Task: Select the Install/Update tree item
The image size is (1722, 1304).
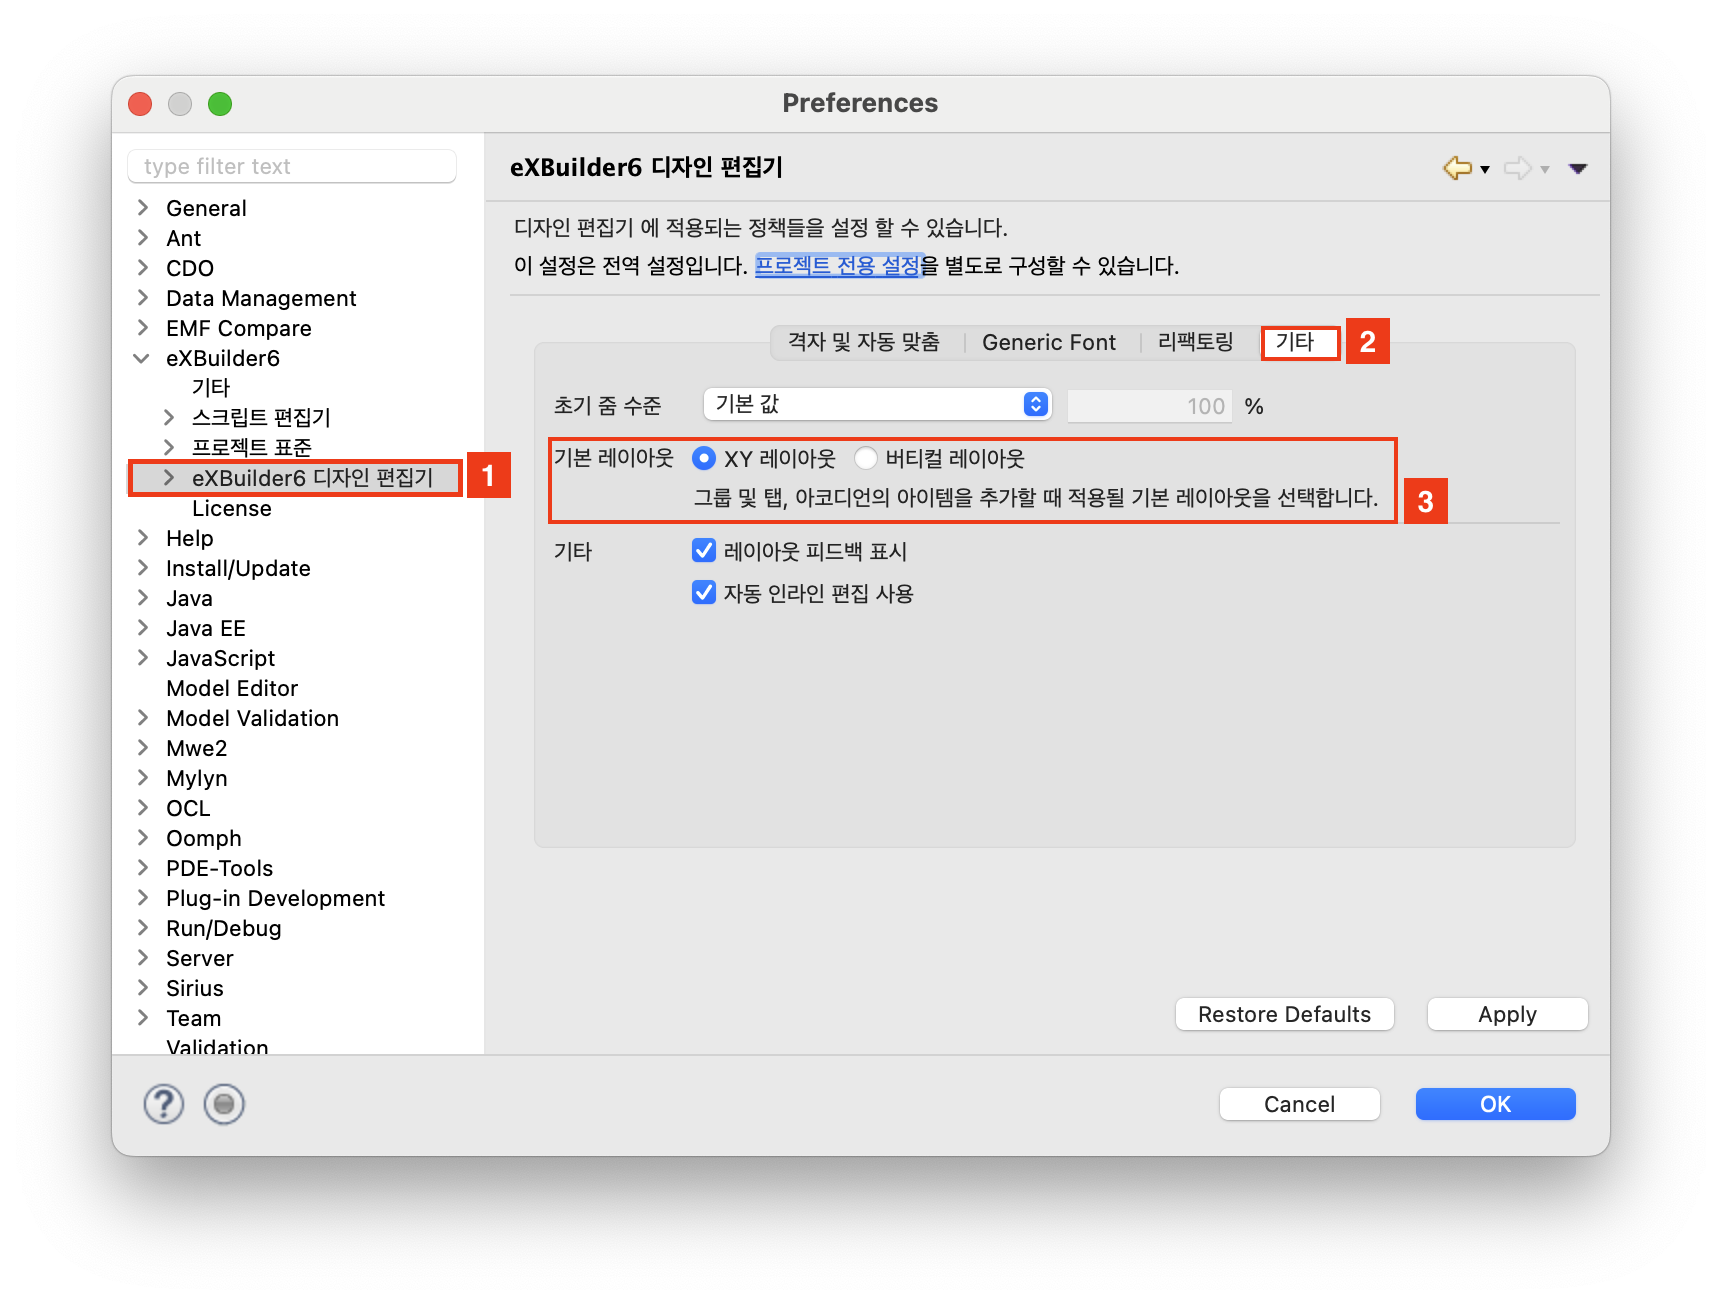Action: [x=238, y=568]
